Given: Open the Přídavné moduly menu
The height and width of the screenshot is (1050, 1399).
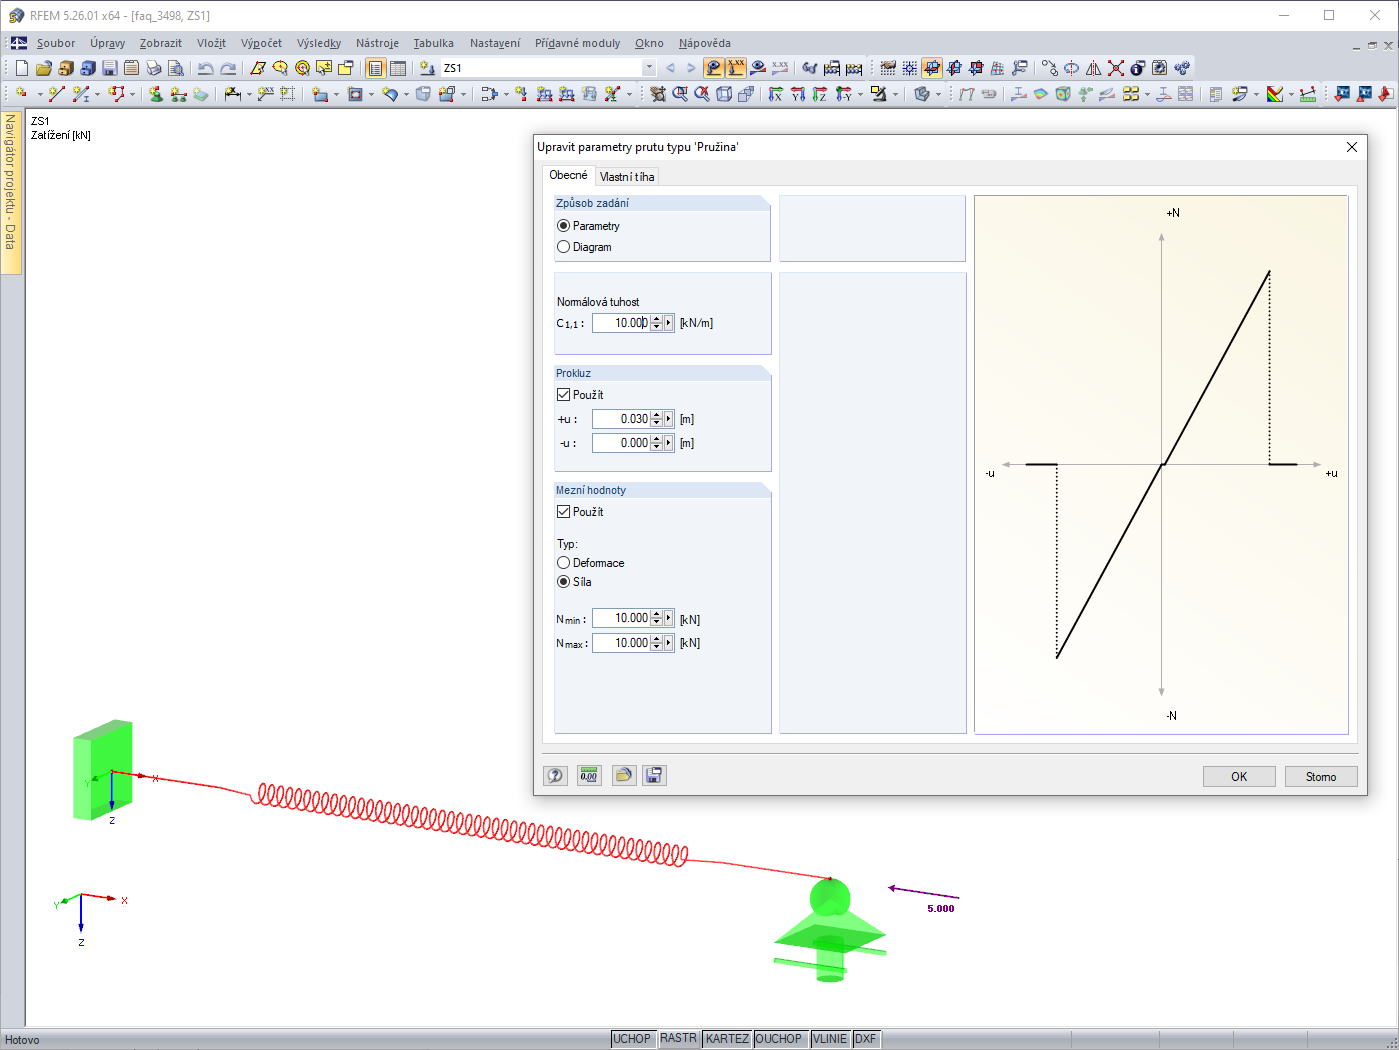Looking at the screenshot, I should click(577, 43).
